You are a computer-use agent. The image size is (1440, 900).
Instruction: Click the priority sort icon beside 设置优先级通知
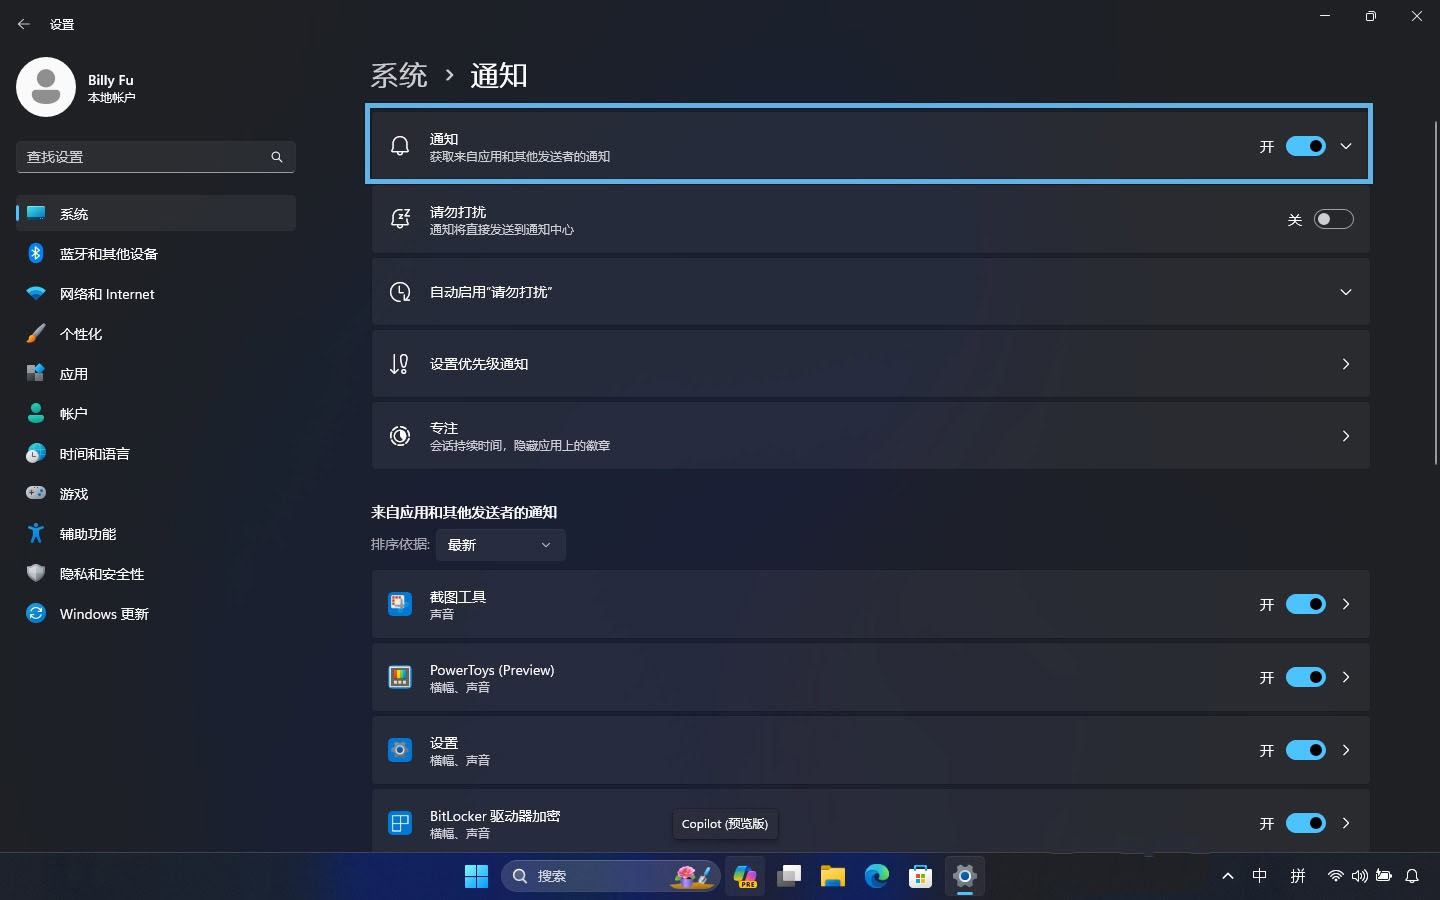click(x=400, y=364)
